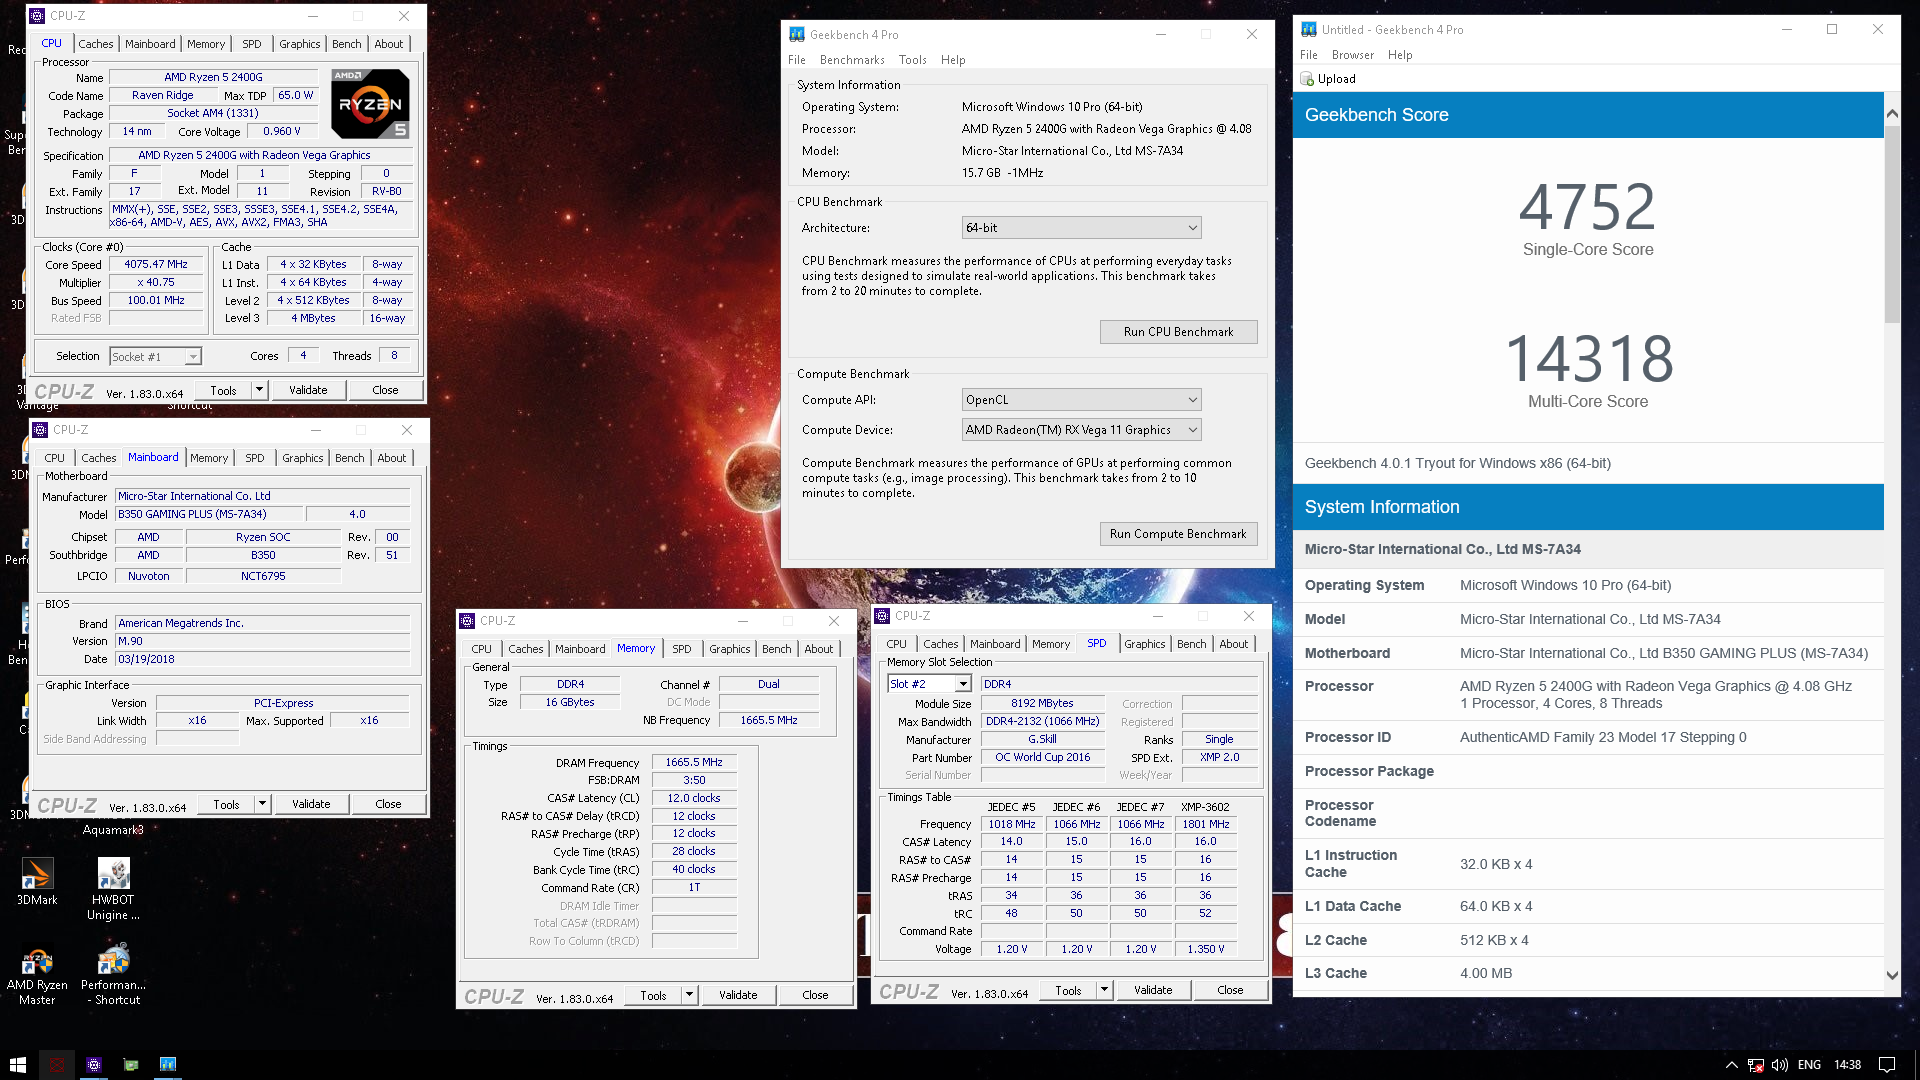
Task: Click the Run Compute Benchmark button
Action: point(1178,534)
